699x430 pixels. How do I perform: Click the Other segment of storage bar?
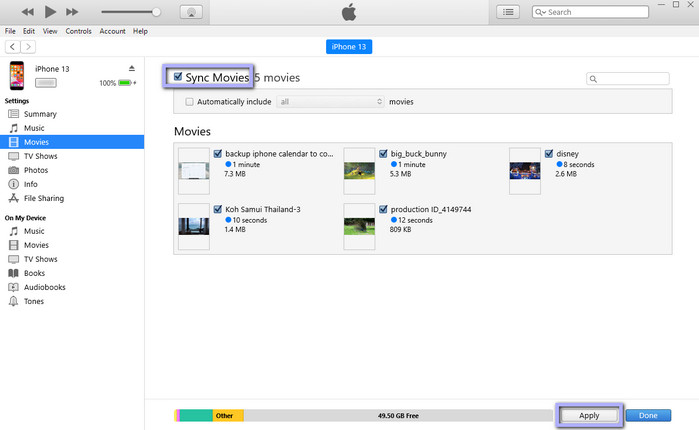[x=228, y=416]
